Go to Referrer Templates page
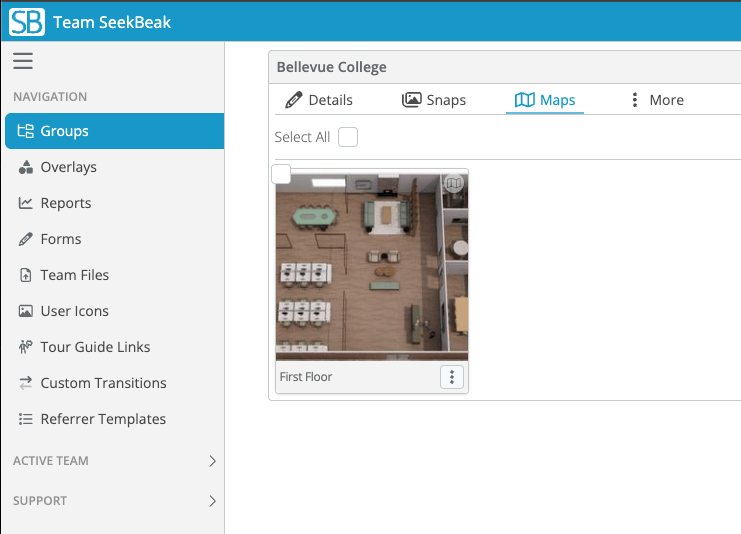The height and width of the screenshot is (534, 741). 103,419
